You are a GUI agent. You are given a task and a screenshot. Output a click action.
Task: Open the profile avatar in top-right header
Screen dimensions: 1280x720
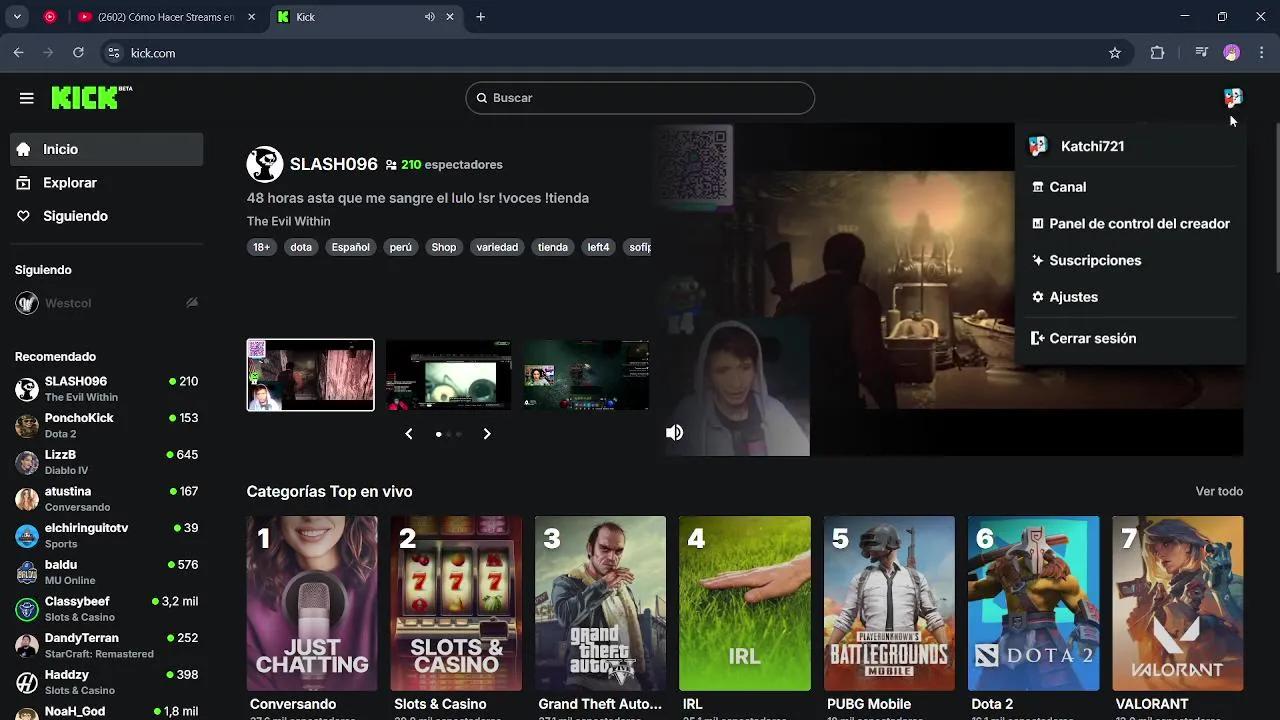point(1232,97)
